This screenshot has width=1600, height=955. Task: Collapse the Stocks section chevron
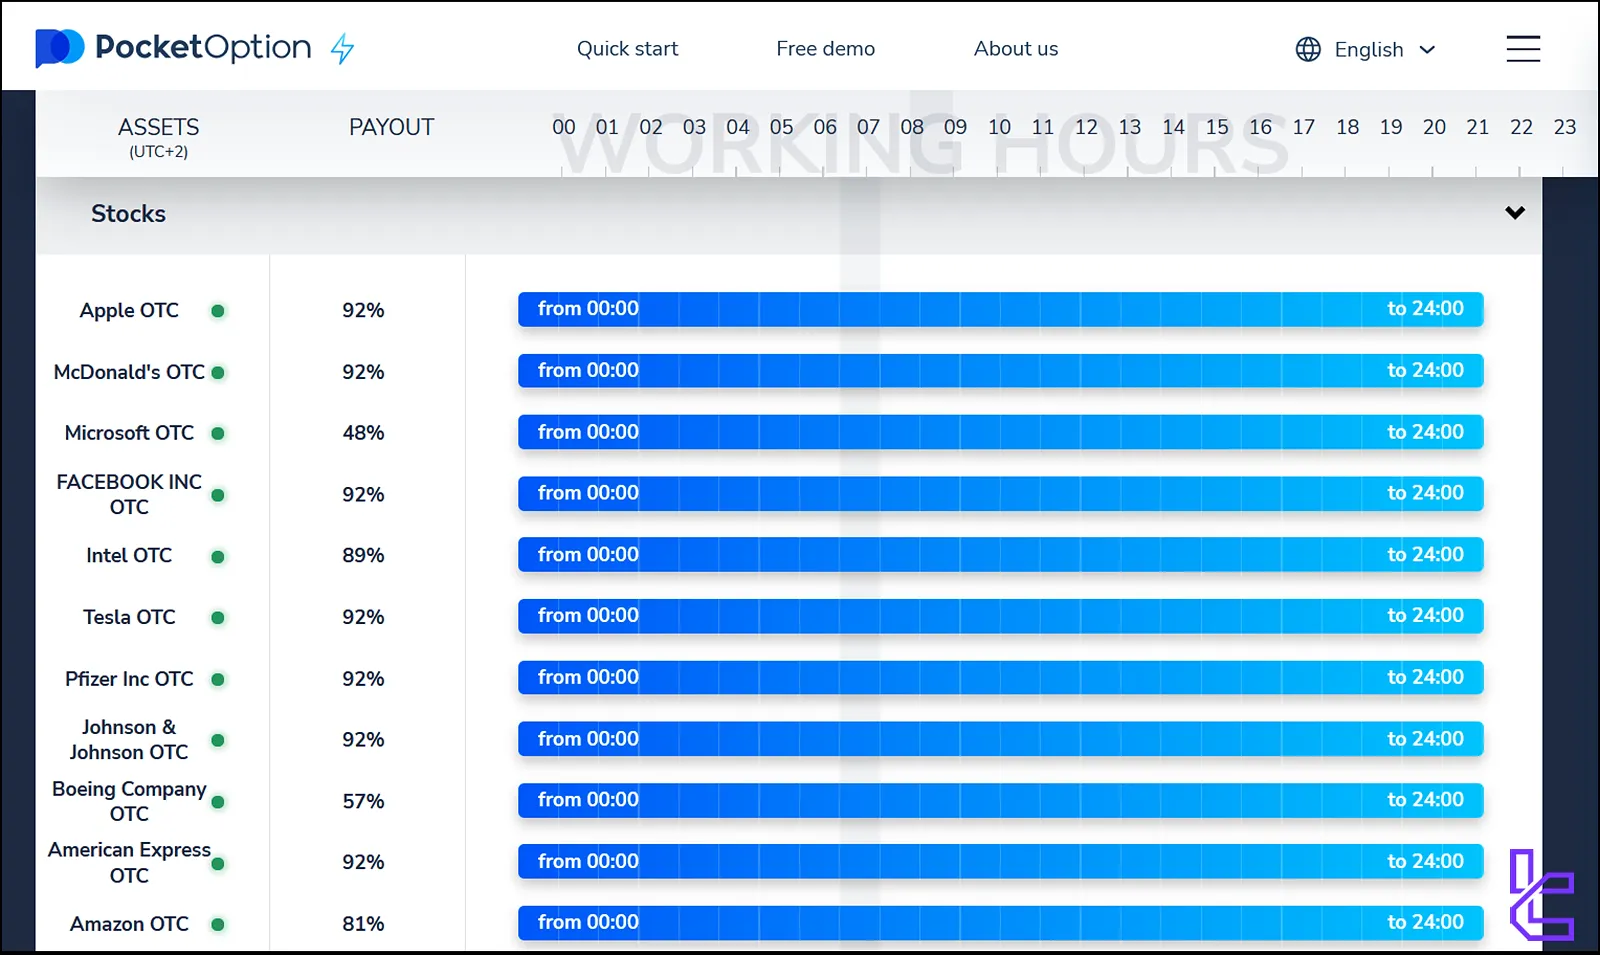[x=1515, y=212]
